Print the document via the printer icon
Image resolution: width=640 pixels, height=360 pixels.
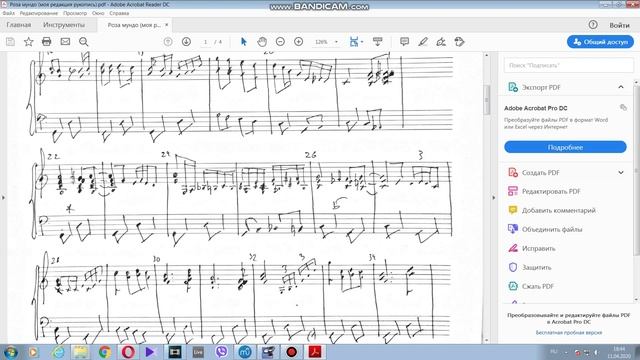[x=47, y=42]
